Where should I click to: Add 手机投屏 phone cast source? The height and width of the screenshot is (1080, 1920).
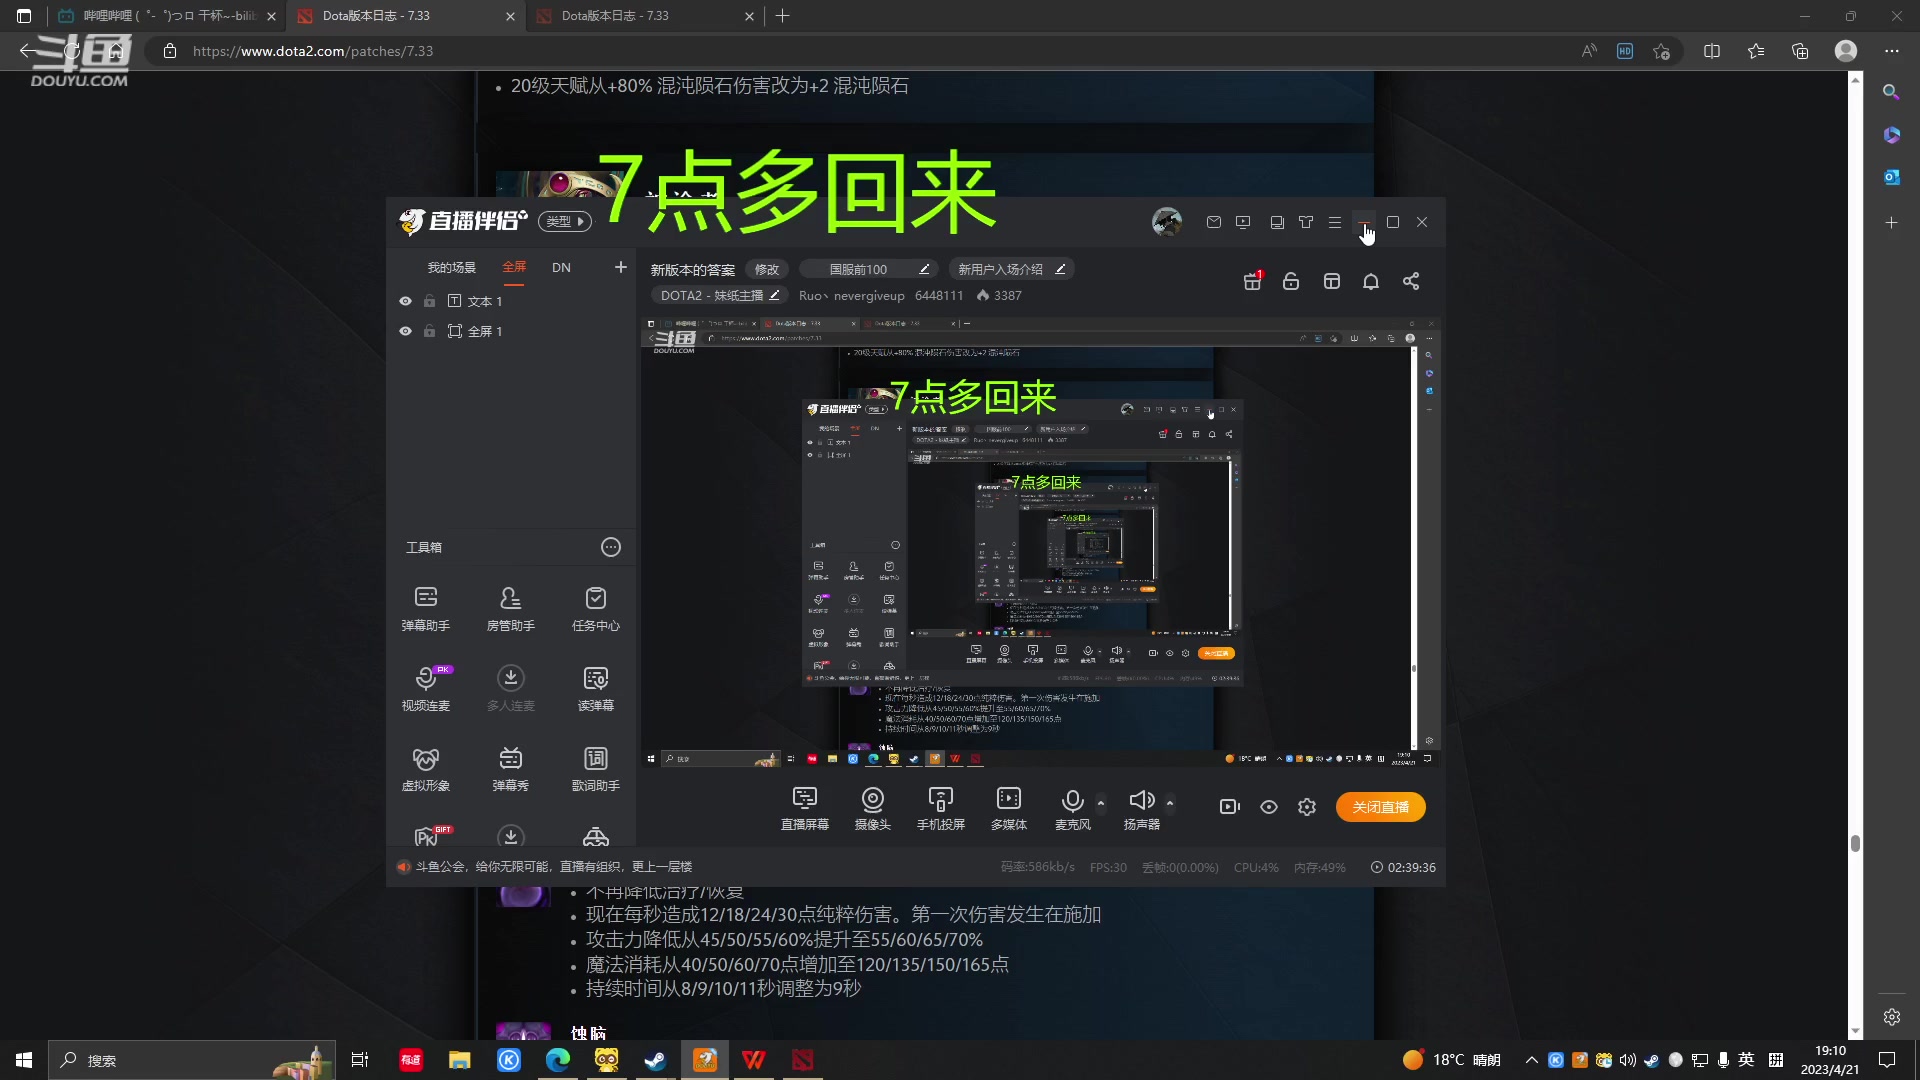click(941, 808)
